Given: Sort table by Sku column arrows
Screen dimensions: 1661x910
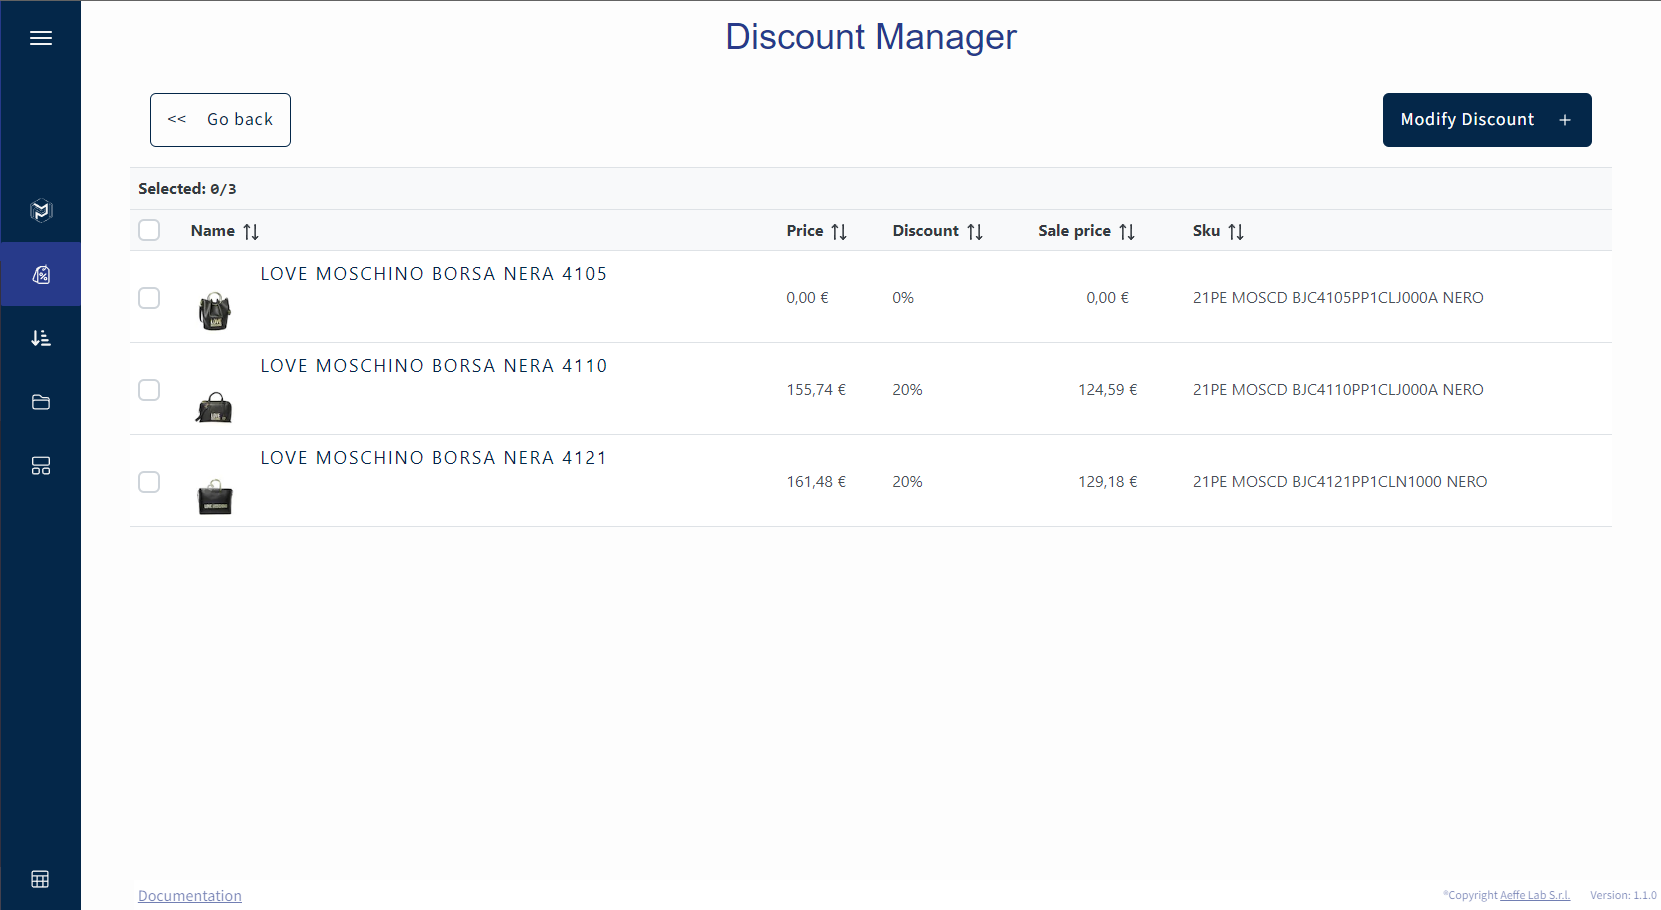Looking at the screenshot, I should click(1236, 231).
